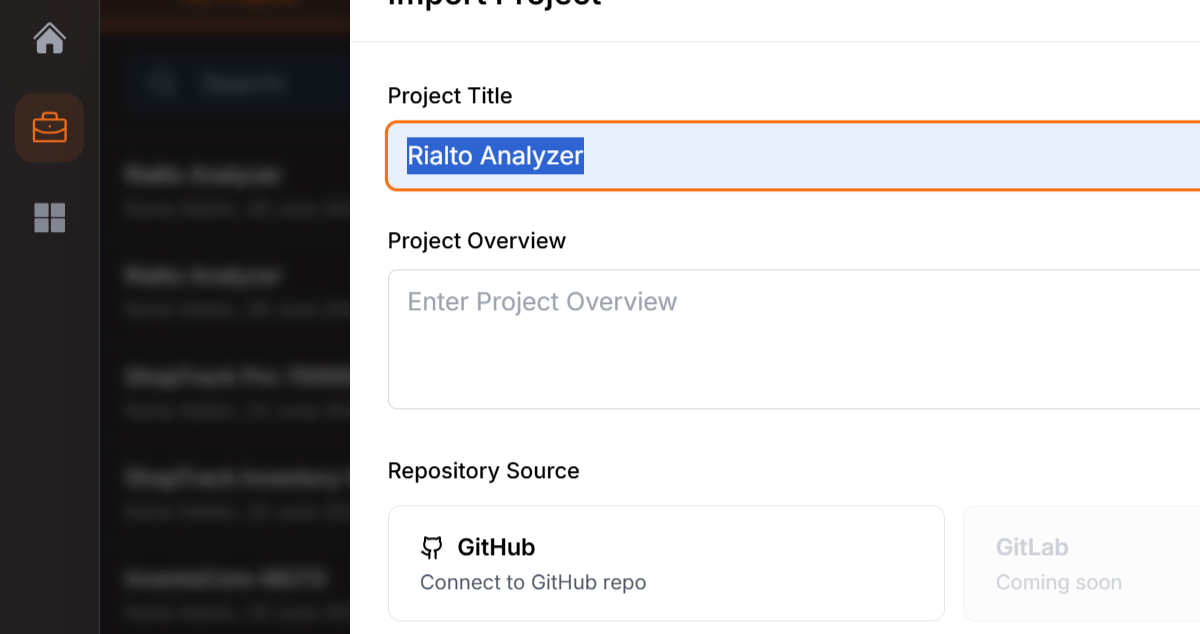This screenshot has height=634, width=1200.
Task: Open the topmost Rialto Analyzer list entry
Action: [x=238, y=185]
